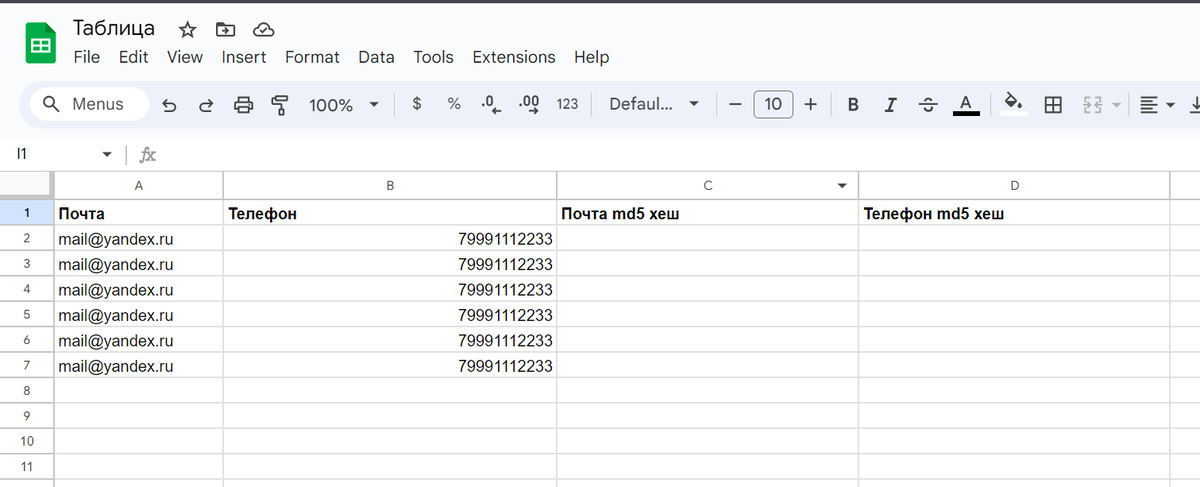Open more number formats 123
Screen dimensions: 1200x487
pos(567,104)
